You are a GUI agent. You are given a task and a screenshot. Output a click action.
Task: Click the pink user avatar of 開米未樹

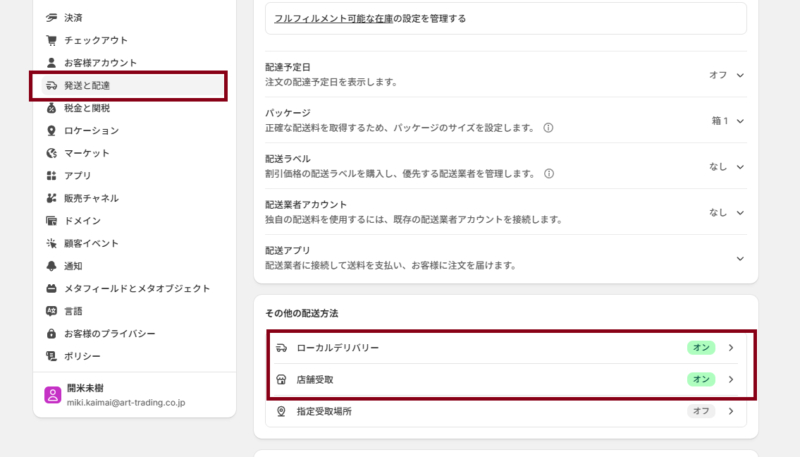click(x=53, y=395)
